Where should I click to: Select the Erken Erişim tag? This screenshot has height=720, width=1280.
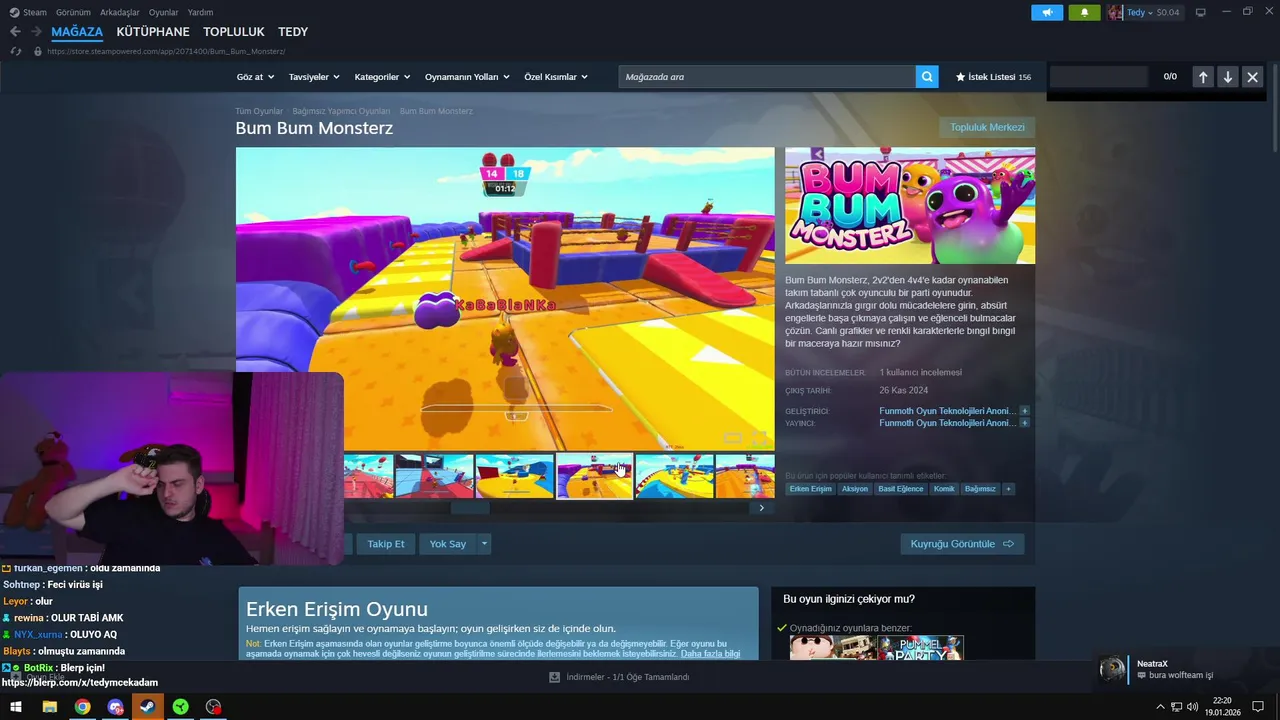[x=810, y=489]
